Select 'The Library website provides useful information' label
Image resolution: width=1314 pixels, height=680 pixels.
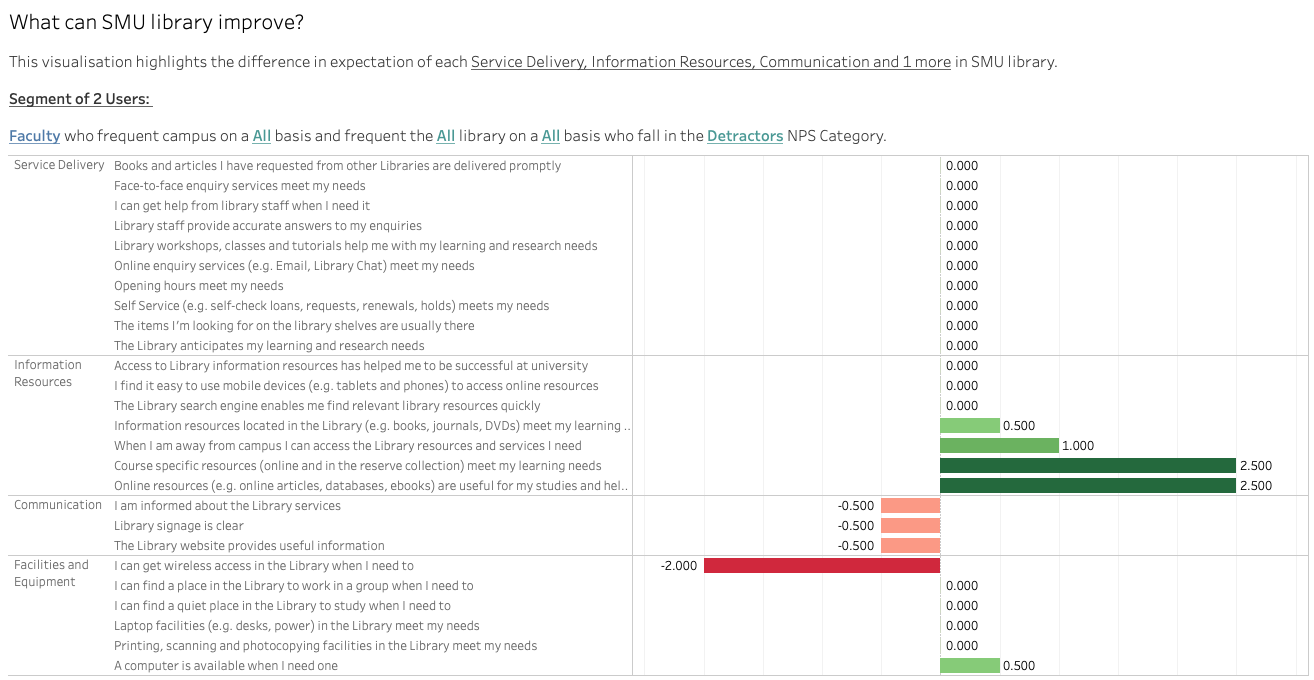pos(249,546)
